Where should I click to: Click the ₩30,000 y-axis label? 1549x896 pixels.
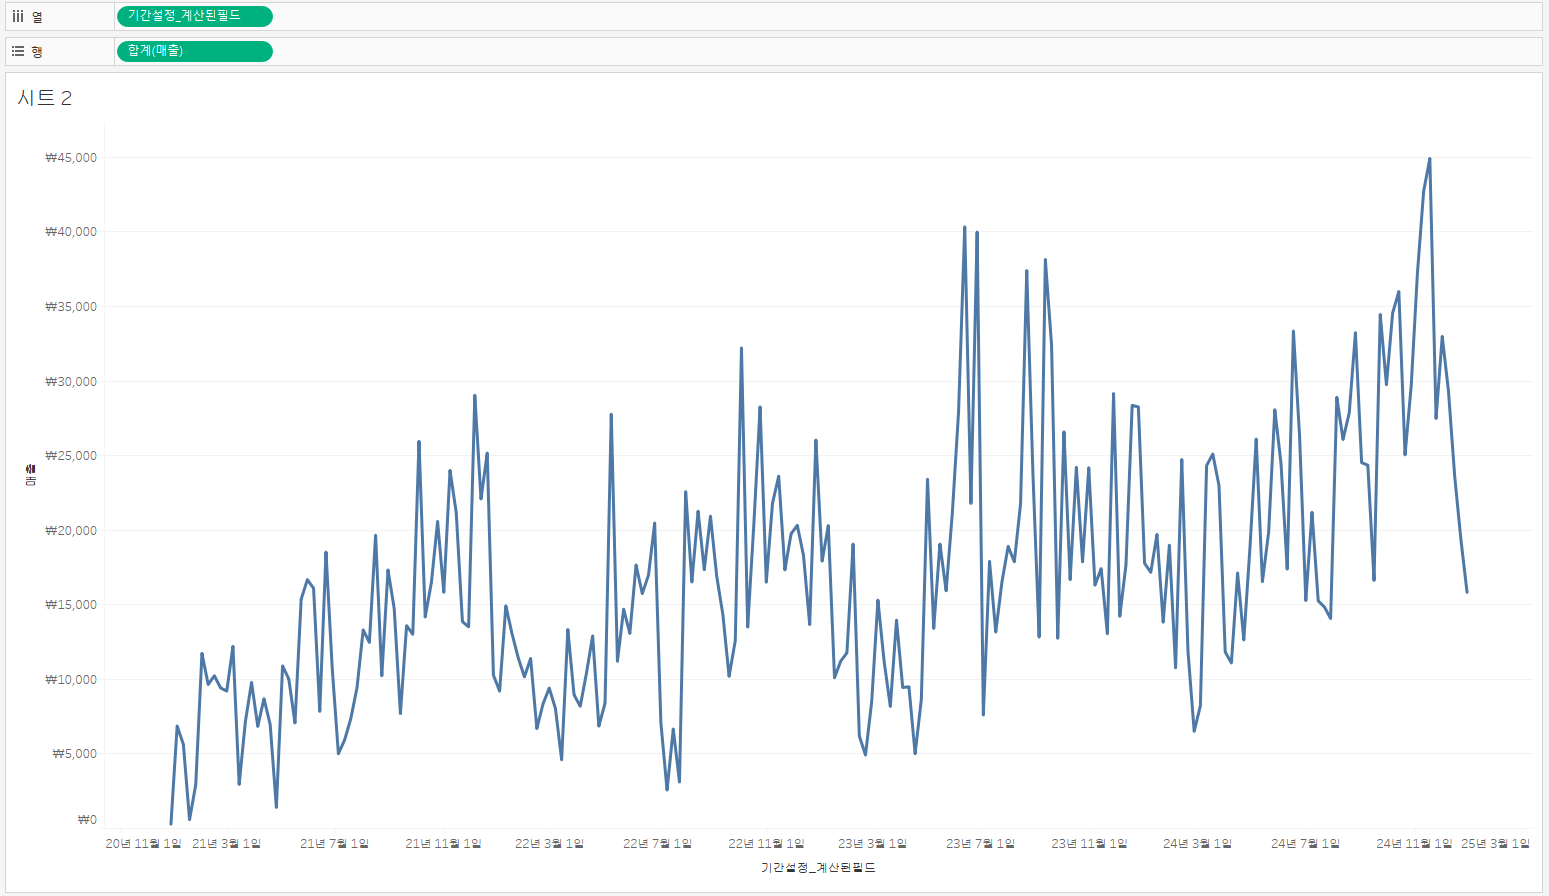(71, 382)
